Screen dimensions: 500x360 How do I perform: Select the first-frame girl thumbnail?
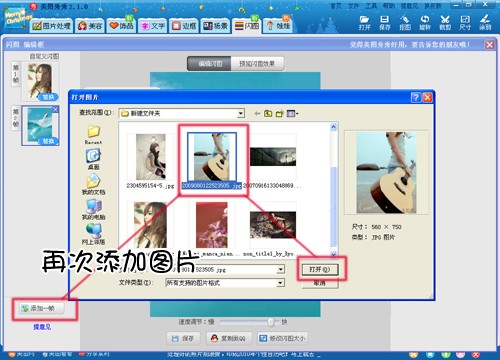click(x=40, y=80)
